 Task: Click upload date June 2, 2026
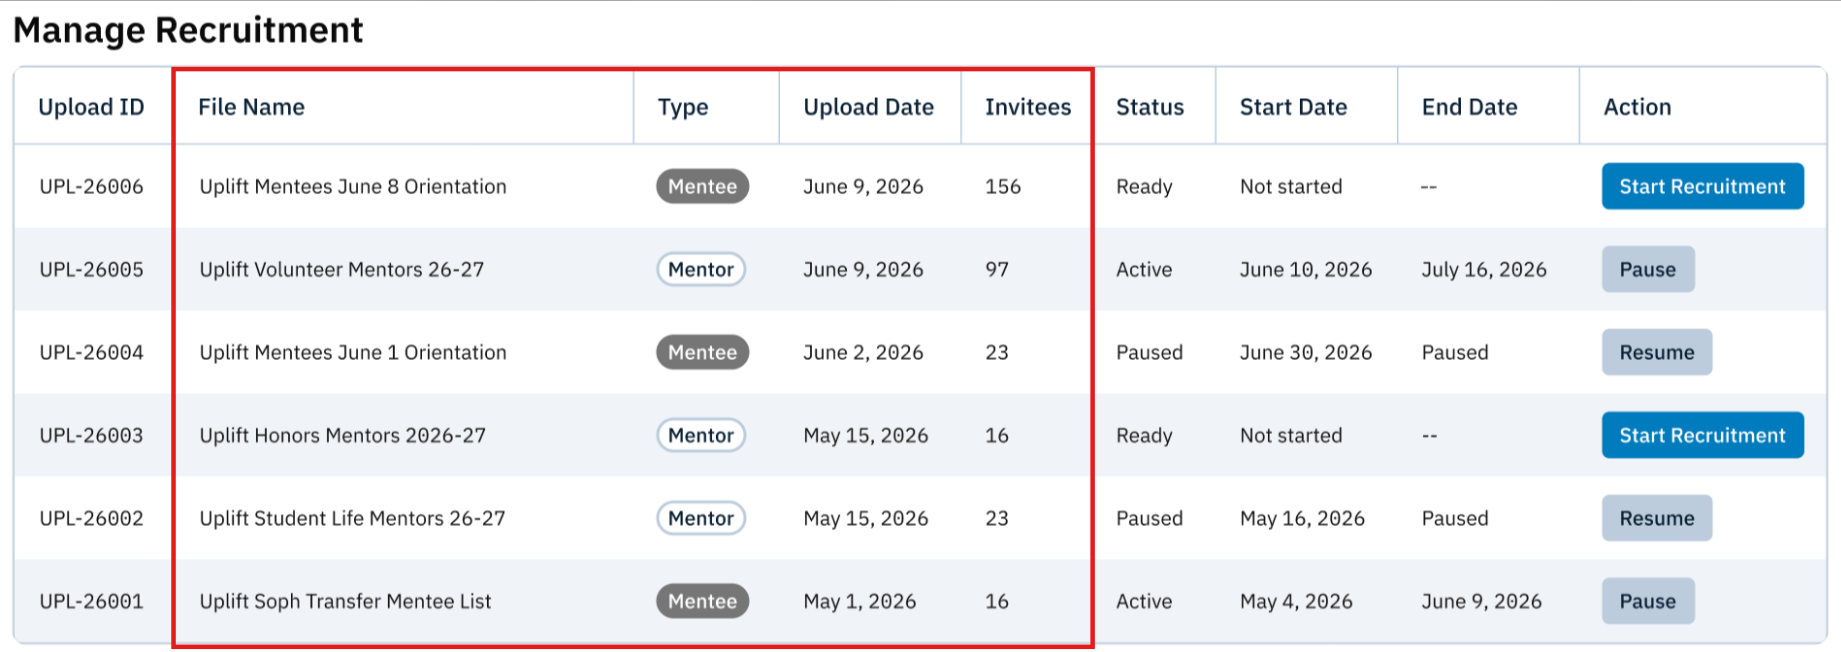(x=863, y=352)
